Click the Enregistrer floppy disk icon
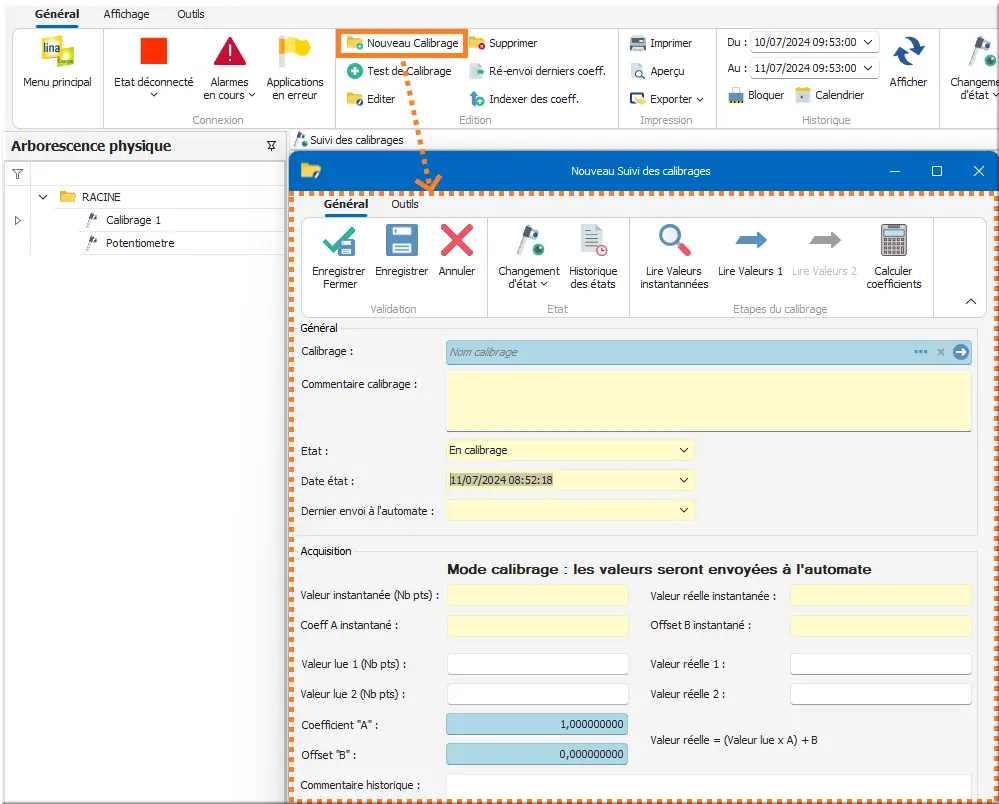The width and height of the screenshot is (999, 804). (401, 240)
